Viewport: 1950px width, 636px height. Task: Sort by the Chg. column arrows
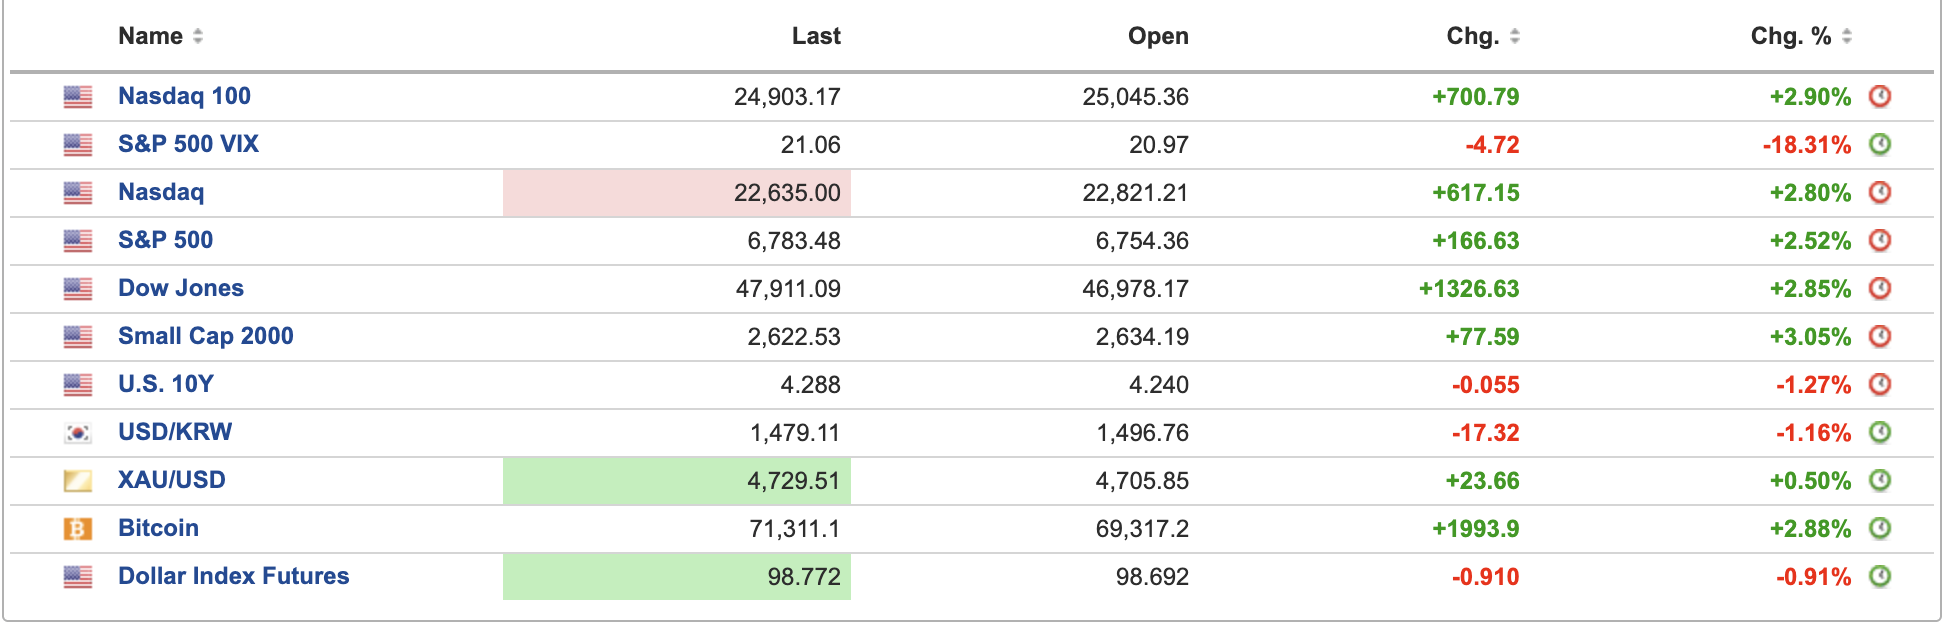click(x=1515, y=37)
